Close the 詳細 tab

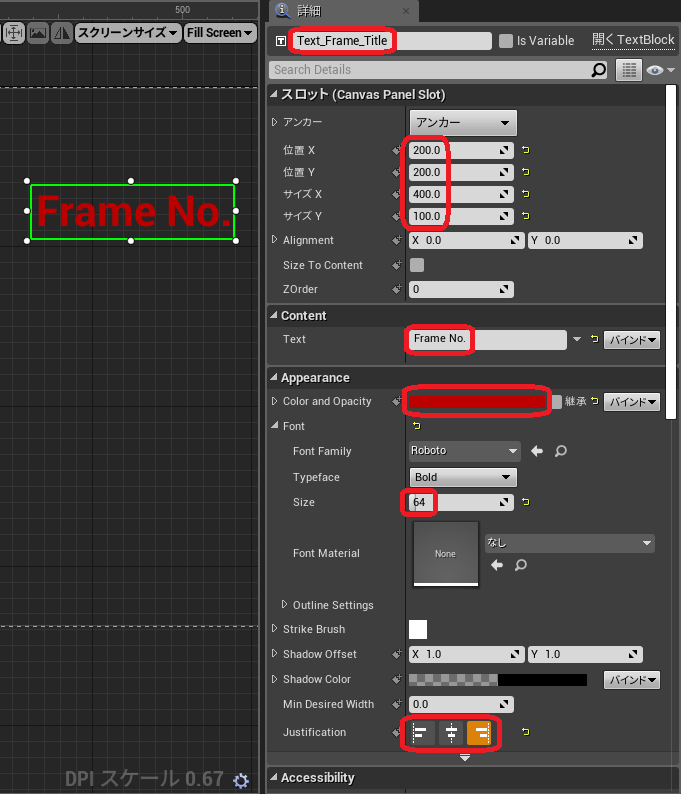(406, 11)
